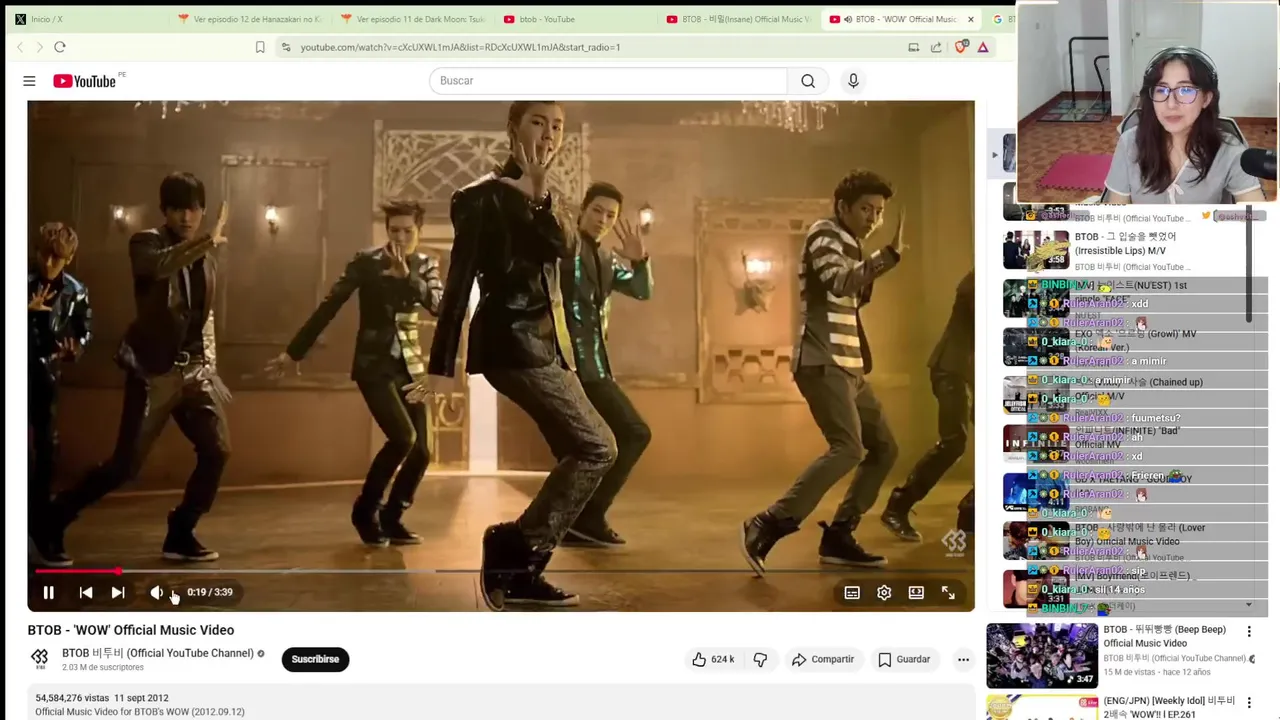Screen dimensions: 1280x720
Task: Dislike the video with thumbs down
Action: tap(760, 659)
